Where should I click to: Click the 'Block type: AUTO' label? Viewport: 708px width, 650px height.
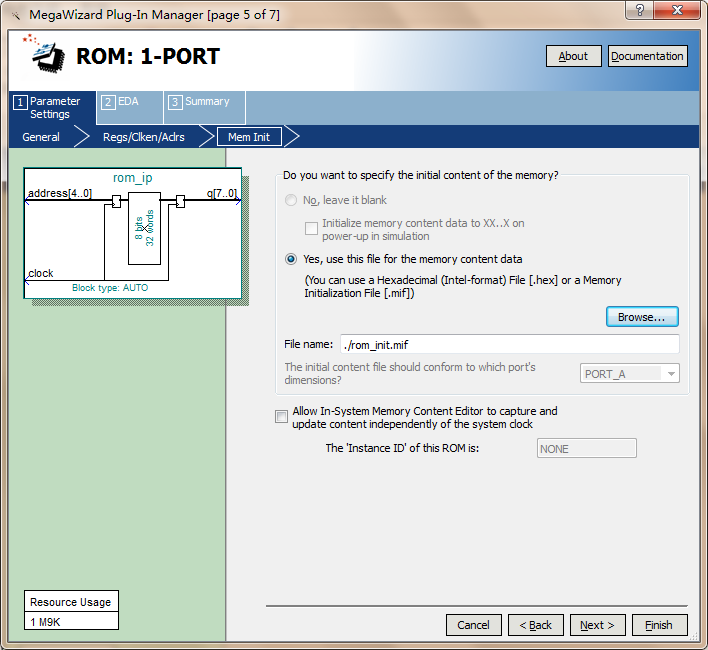[110, 288]
